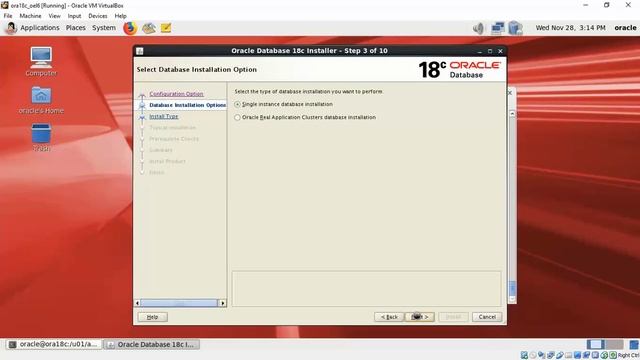
Task: Open the Applications menu
Action: pyautogui.click(x=40, y=28)
